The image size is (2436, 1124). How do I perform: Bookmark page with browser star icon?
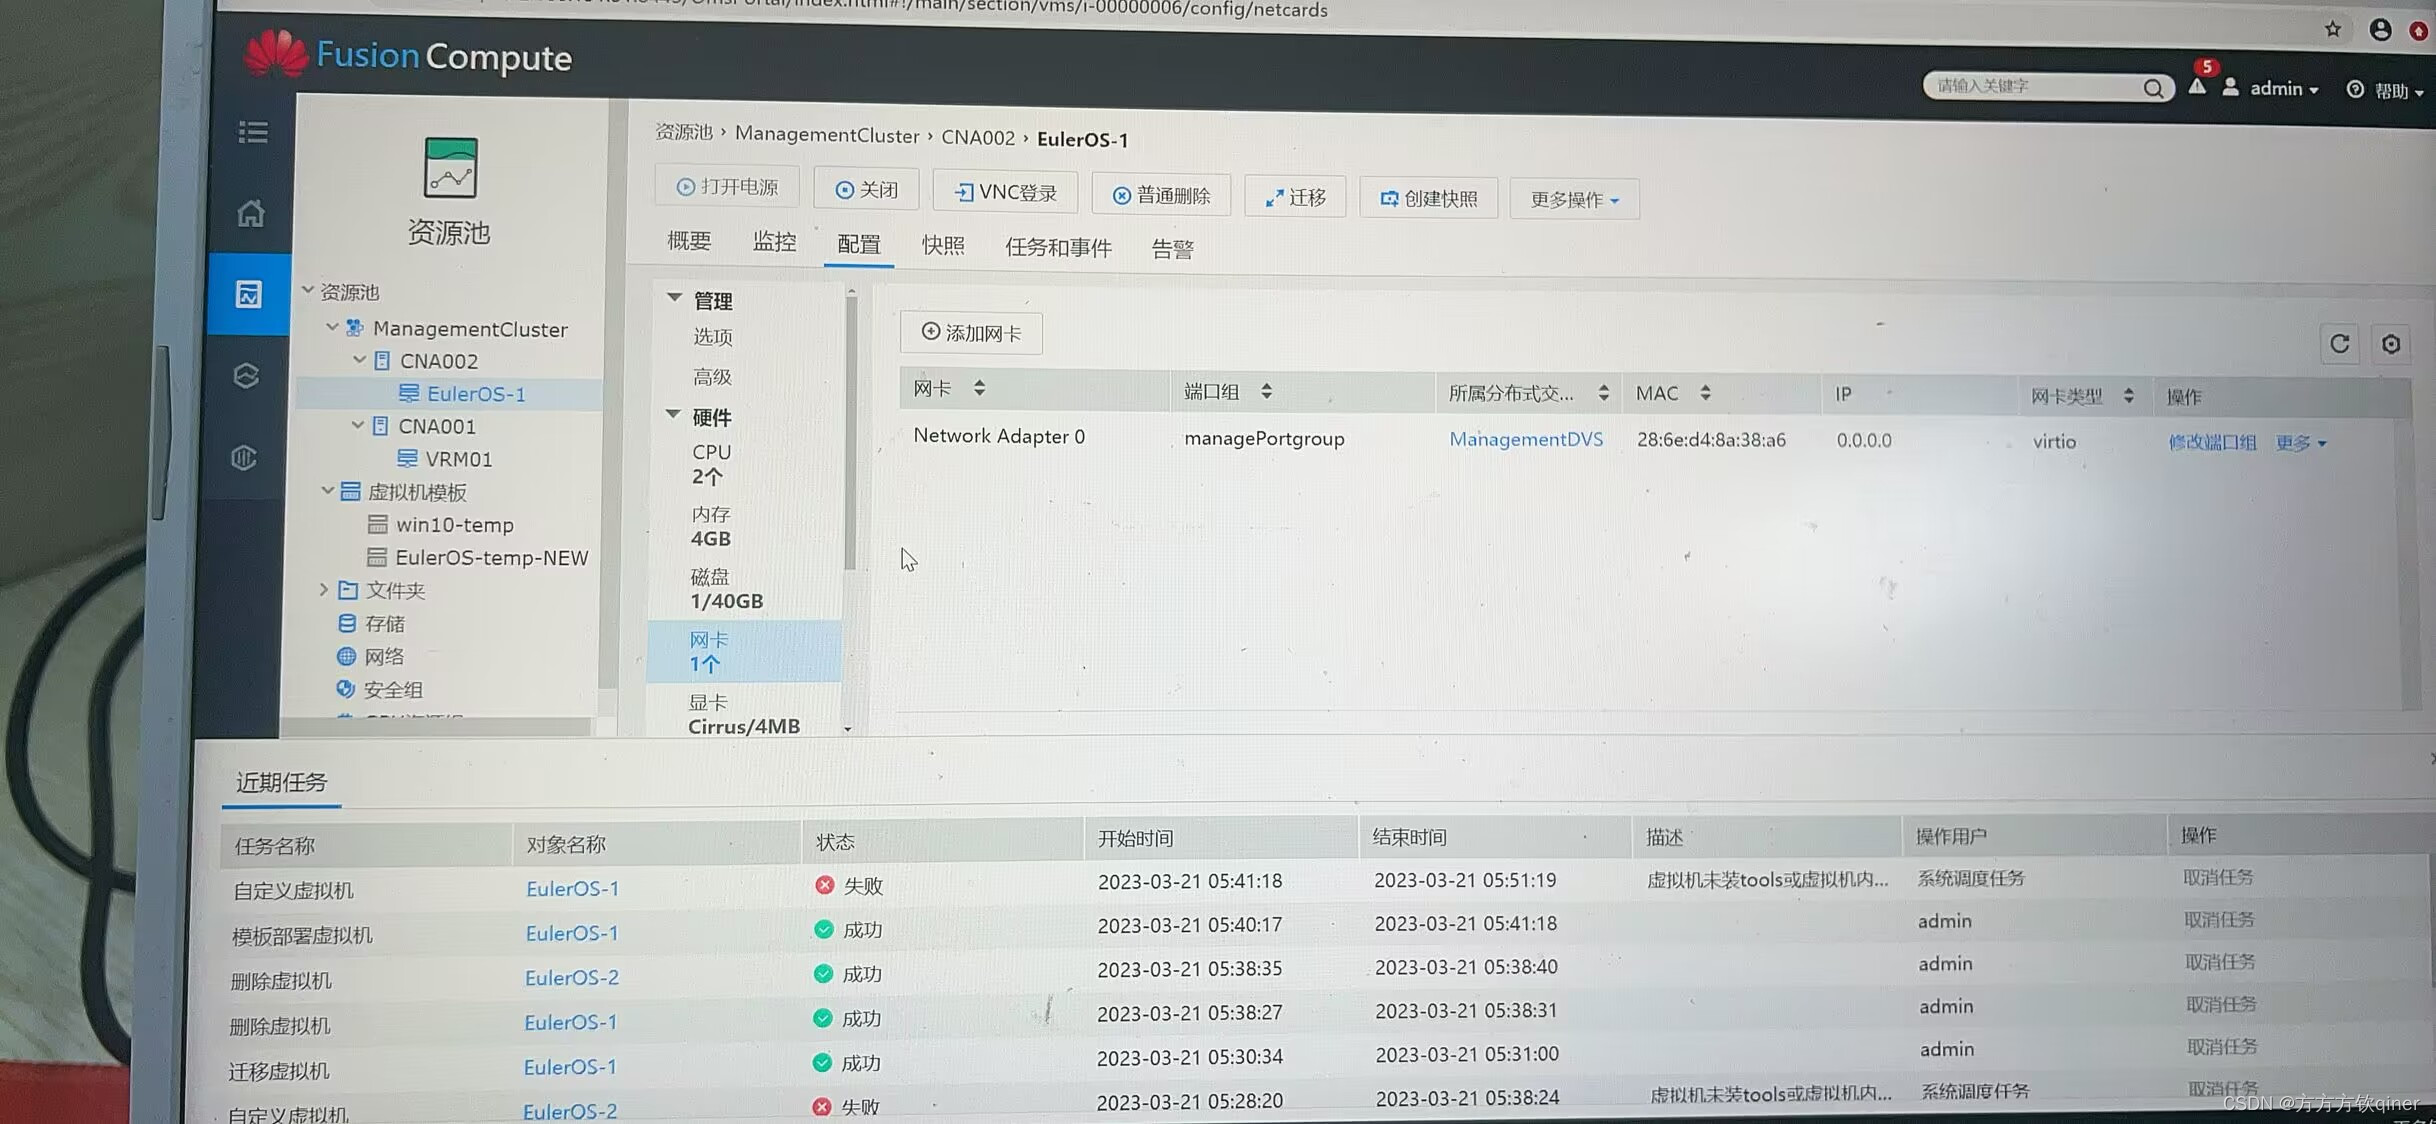pos(2333,29)
